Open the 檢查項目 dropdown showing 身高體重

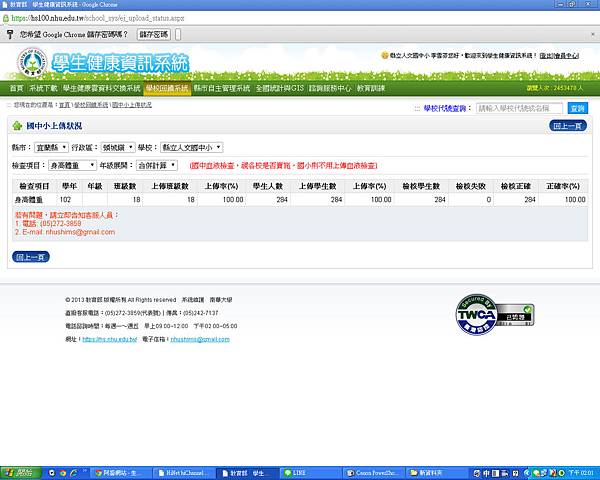pyautogui.click(x=72, y=165)
